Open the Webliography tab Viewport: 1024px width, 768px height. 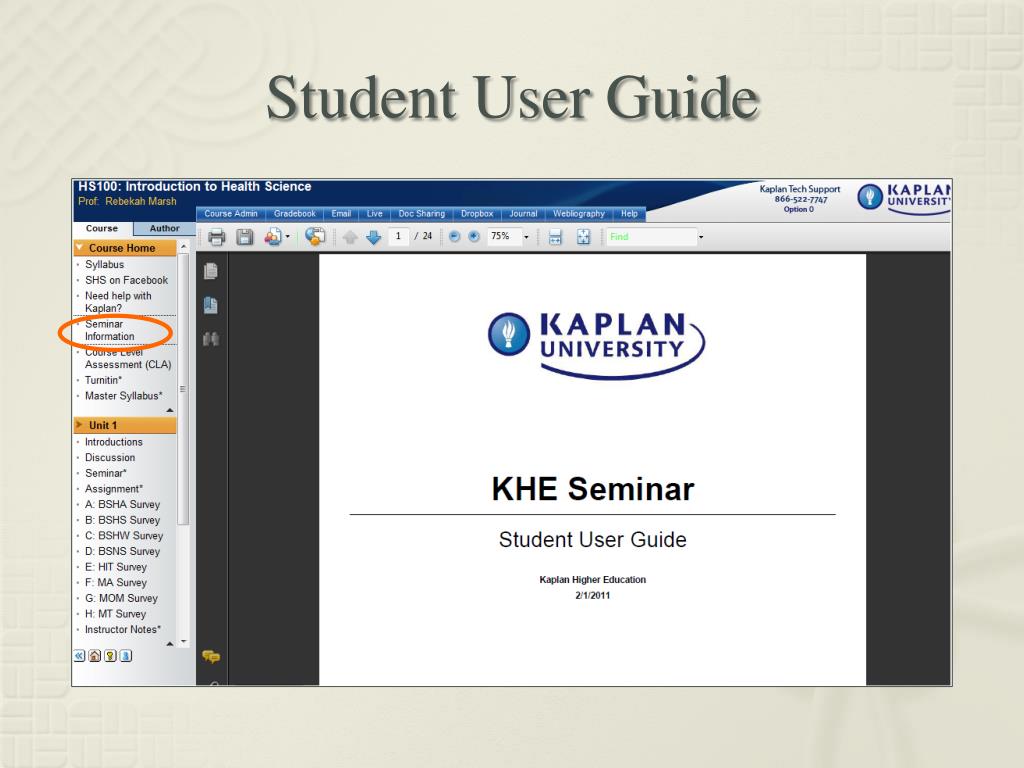click(x=579, y=214)
